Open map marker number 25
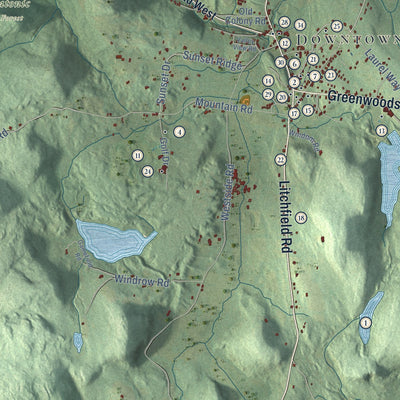 [x=337, y=26]
